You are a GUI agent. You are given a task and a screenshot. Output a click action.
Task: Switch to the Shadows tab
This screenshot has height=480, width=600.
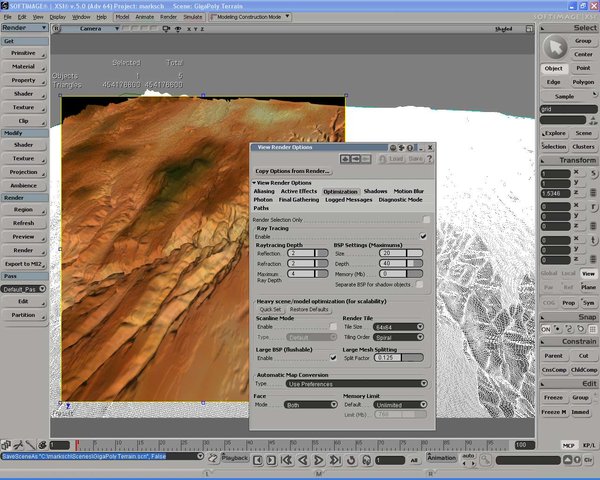tap(375, 191)
